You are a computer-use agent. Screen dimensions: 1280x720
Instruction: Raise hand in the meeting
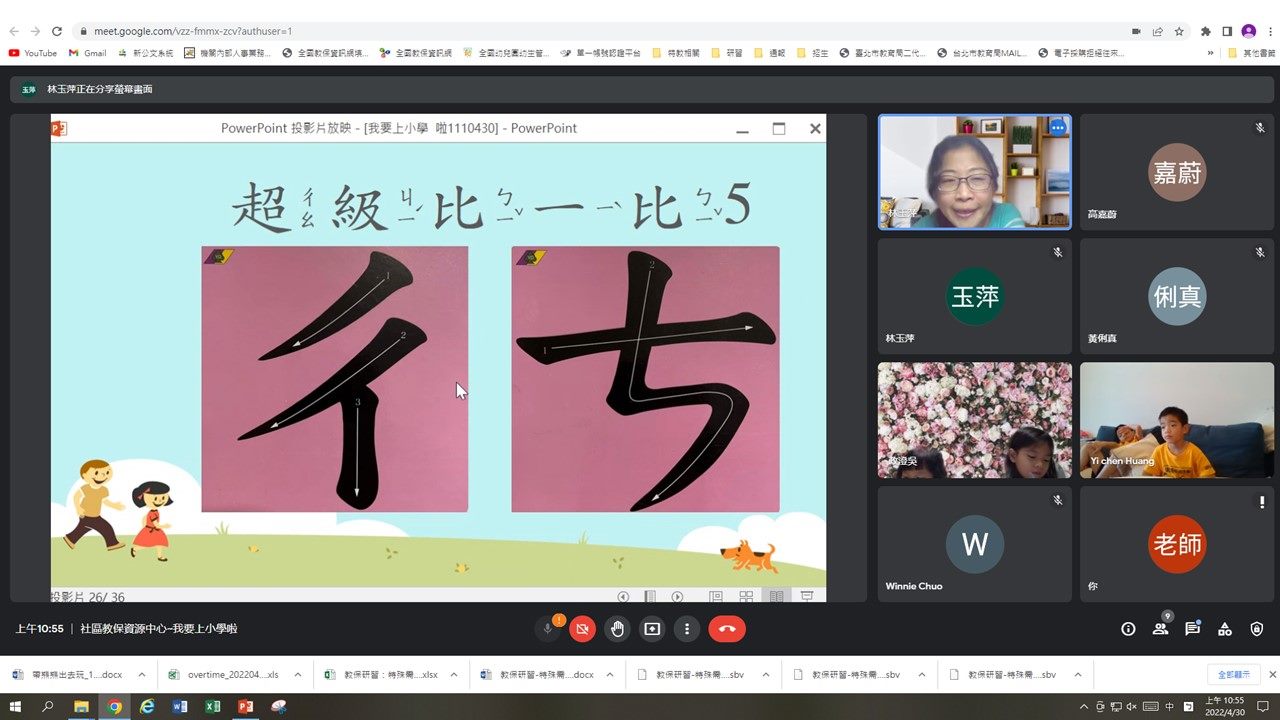point(617,629)
